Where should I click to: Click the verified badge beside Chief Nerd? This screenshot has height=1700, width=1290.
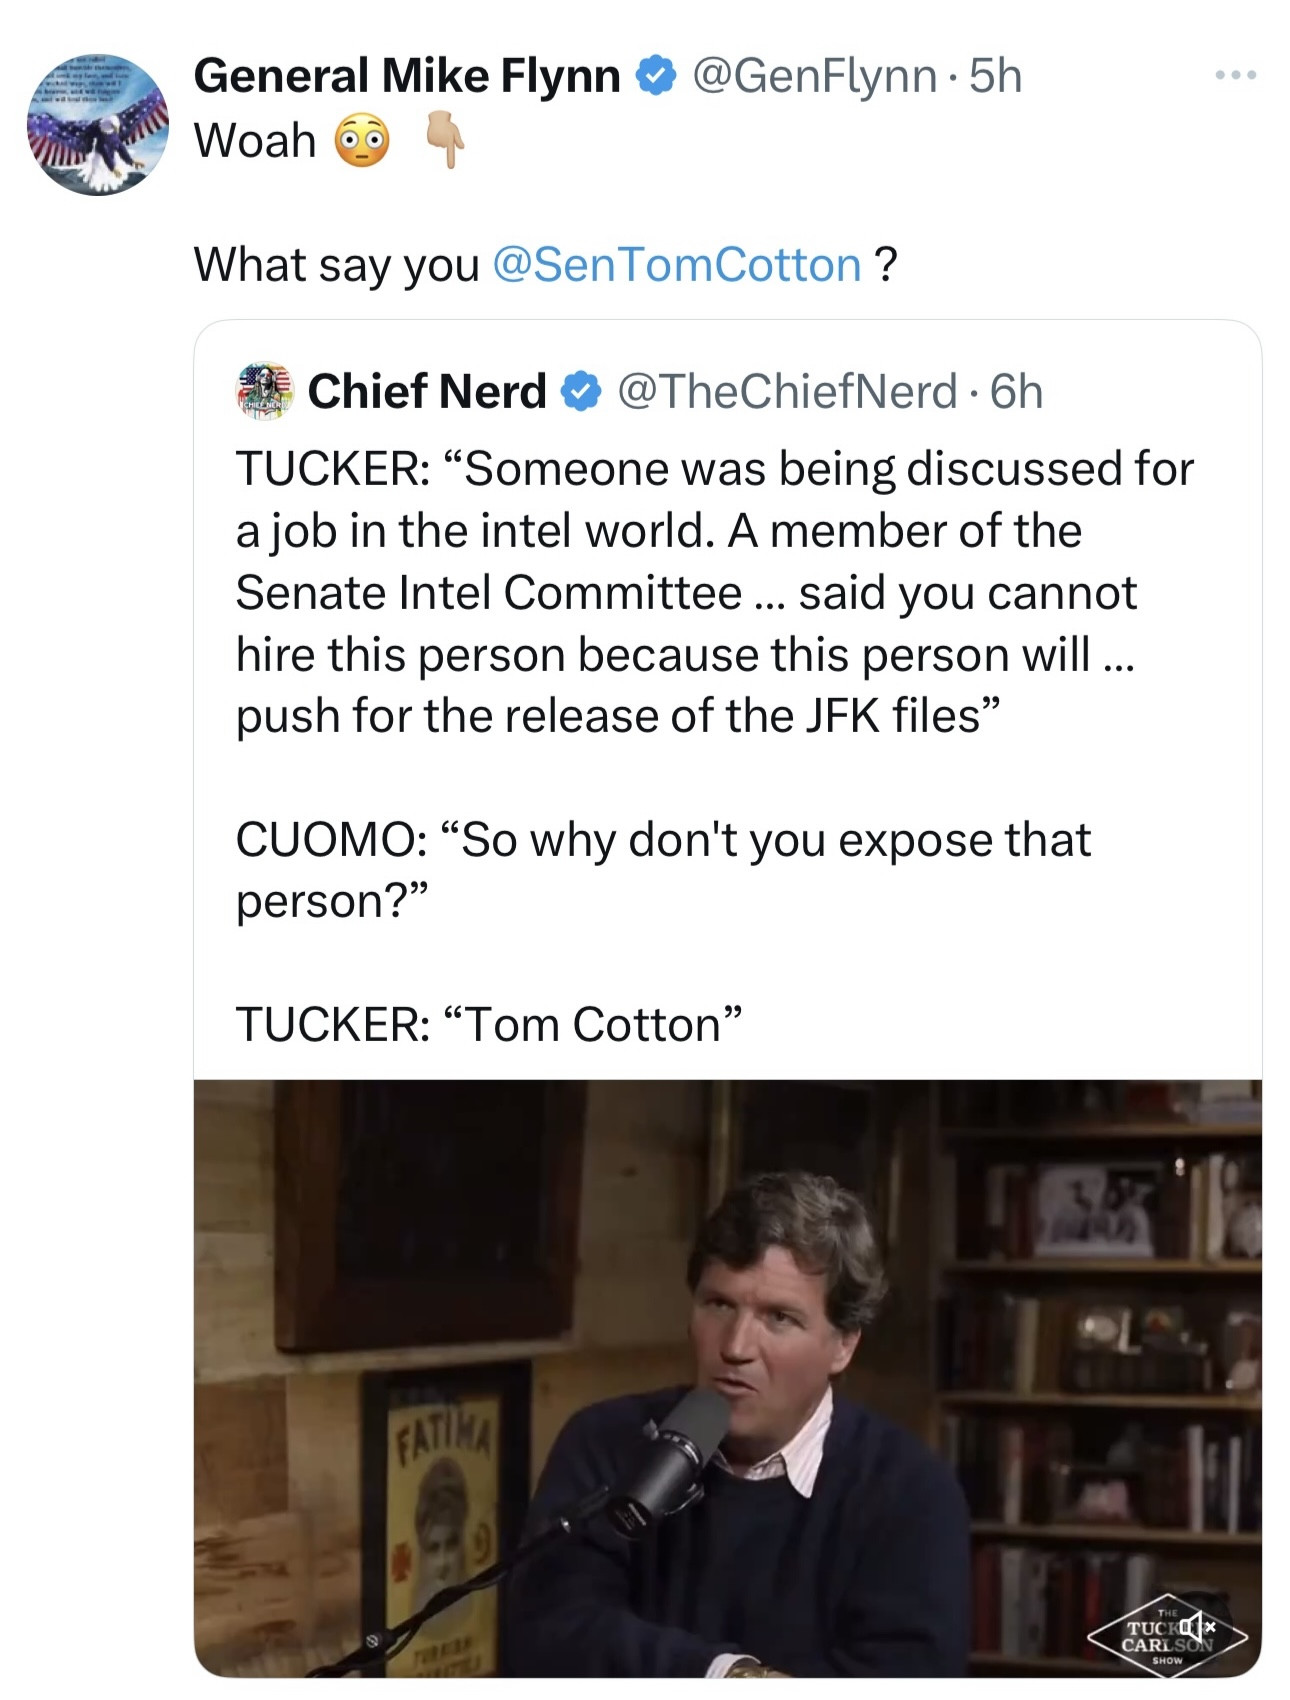[581, 391]
